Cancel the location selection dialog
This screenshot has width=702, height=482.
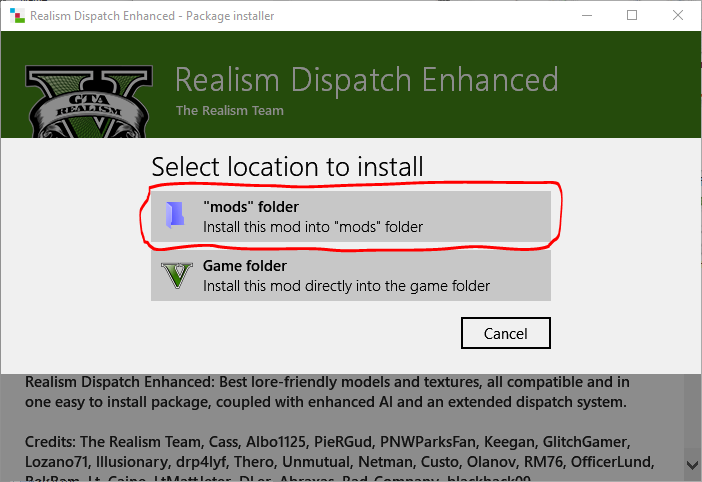pos(505,333)
